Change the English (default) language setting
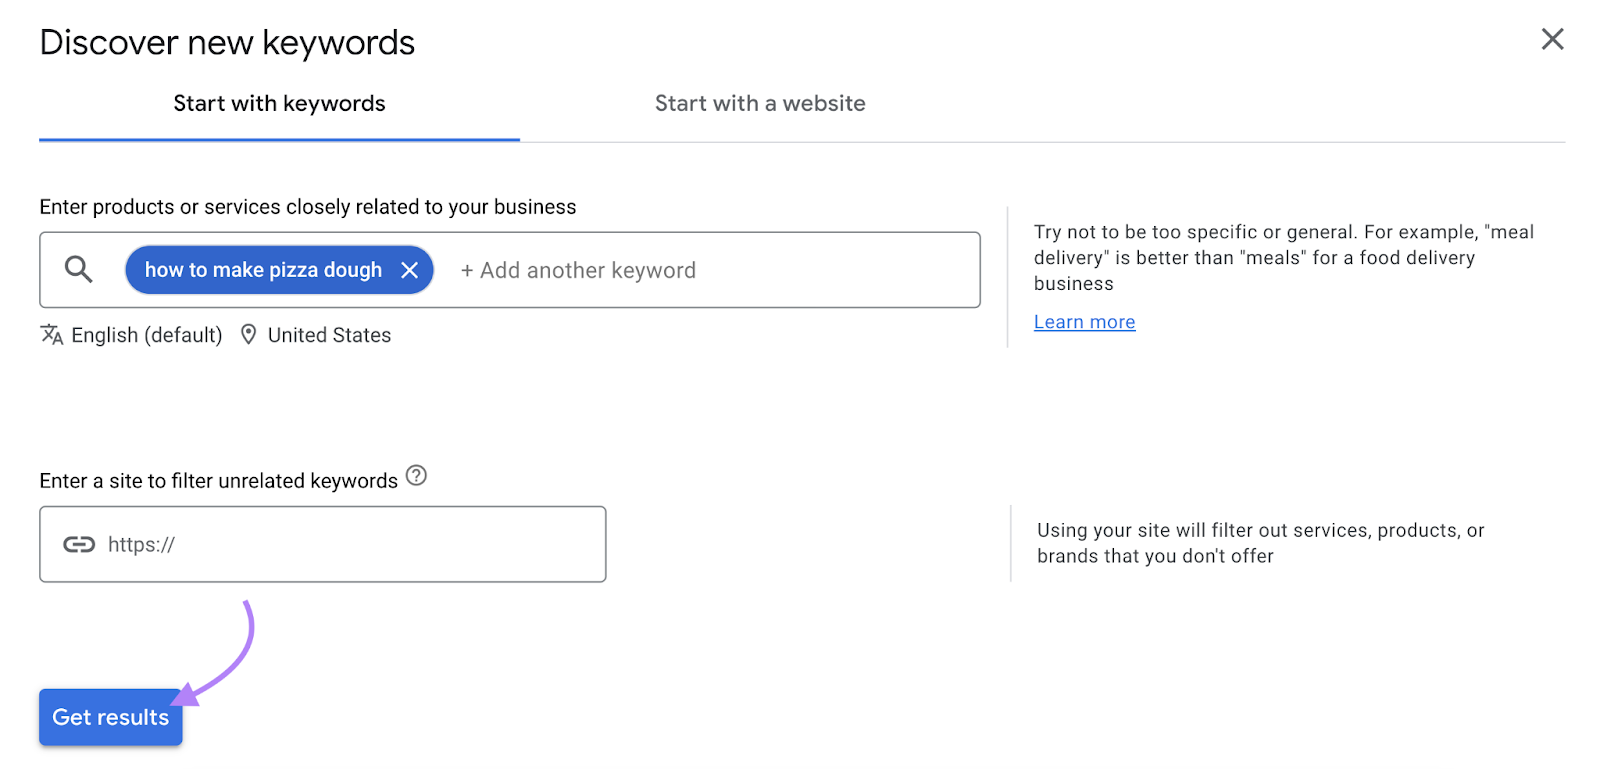The image size is (1600, 770). click(x=146, y=335)
